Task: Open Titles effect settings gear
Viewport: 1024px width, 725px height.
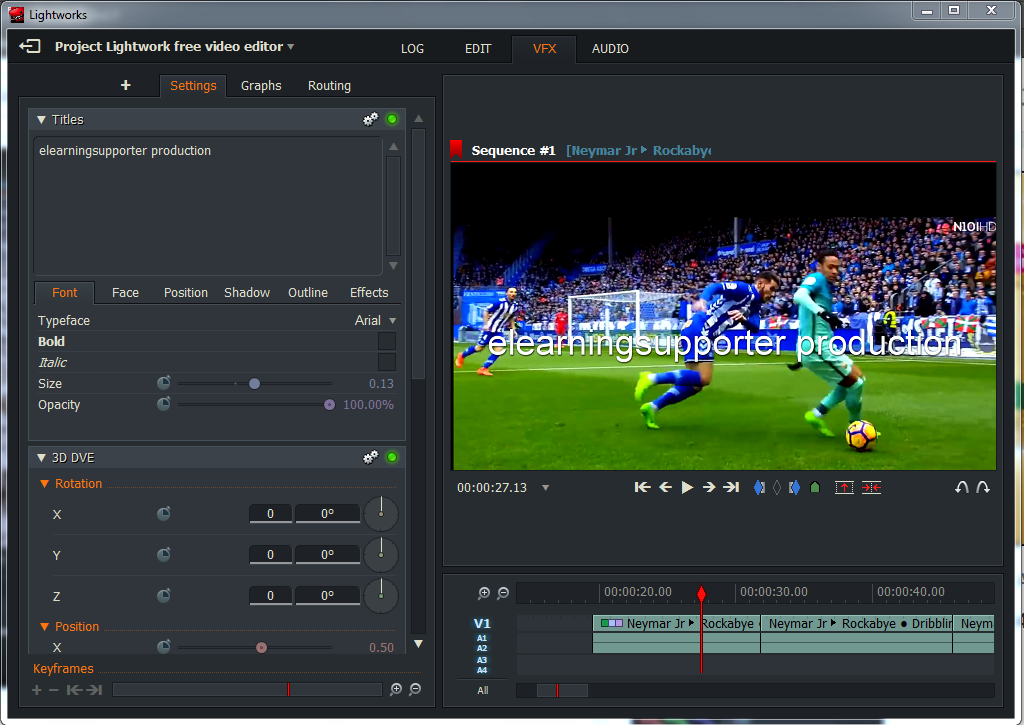Action: point(370,119)
